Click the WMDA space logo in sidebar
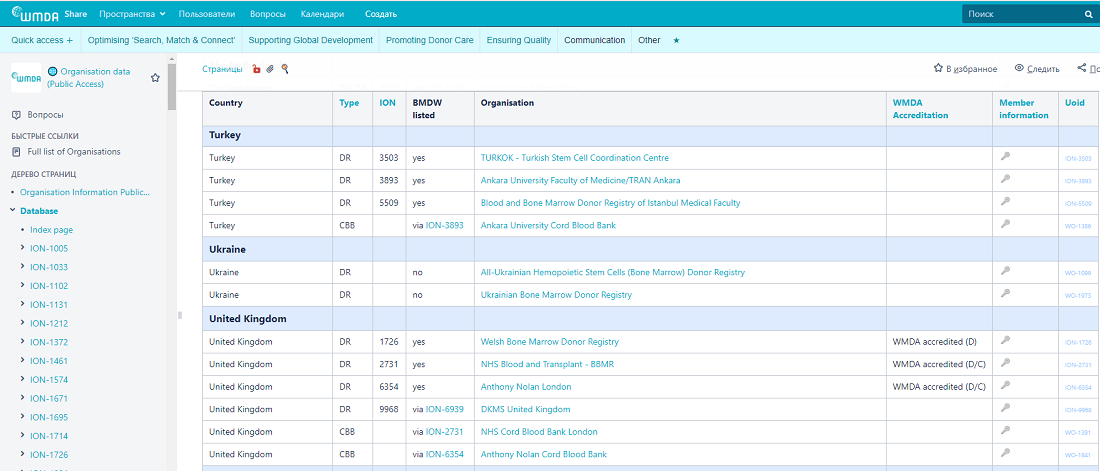 click(26, 77)
